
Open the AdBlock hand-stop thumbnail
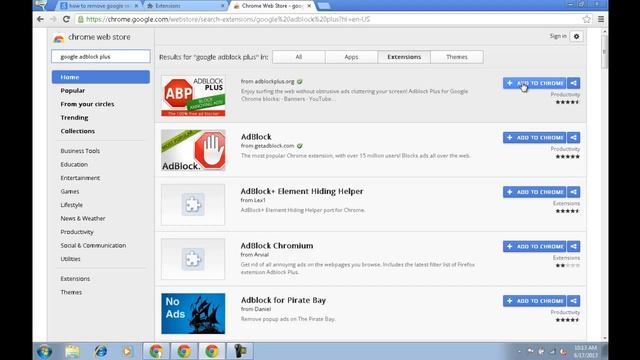193,150
